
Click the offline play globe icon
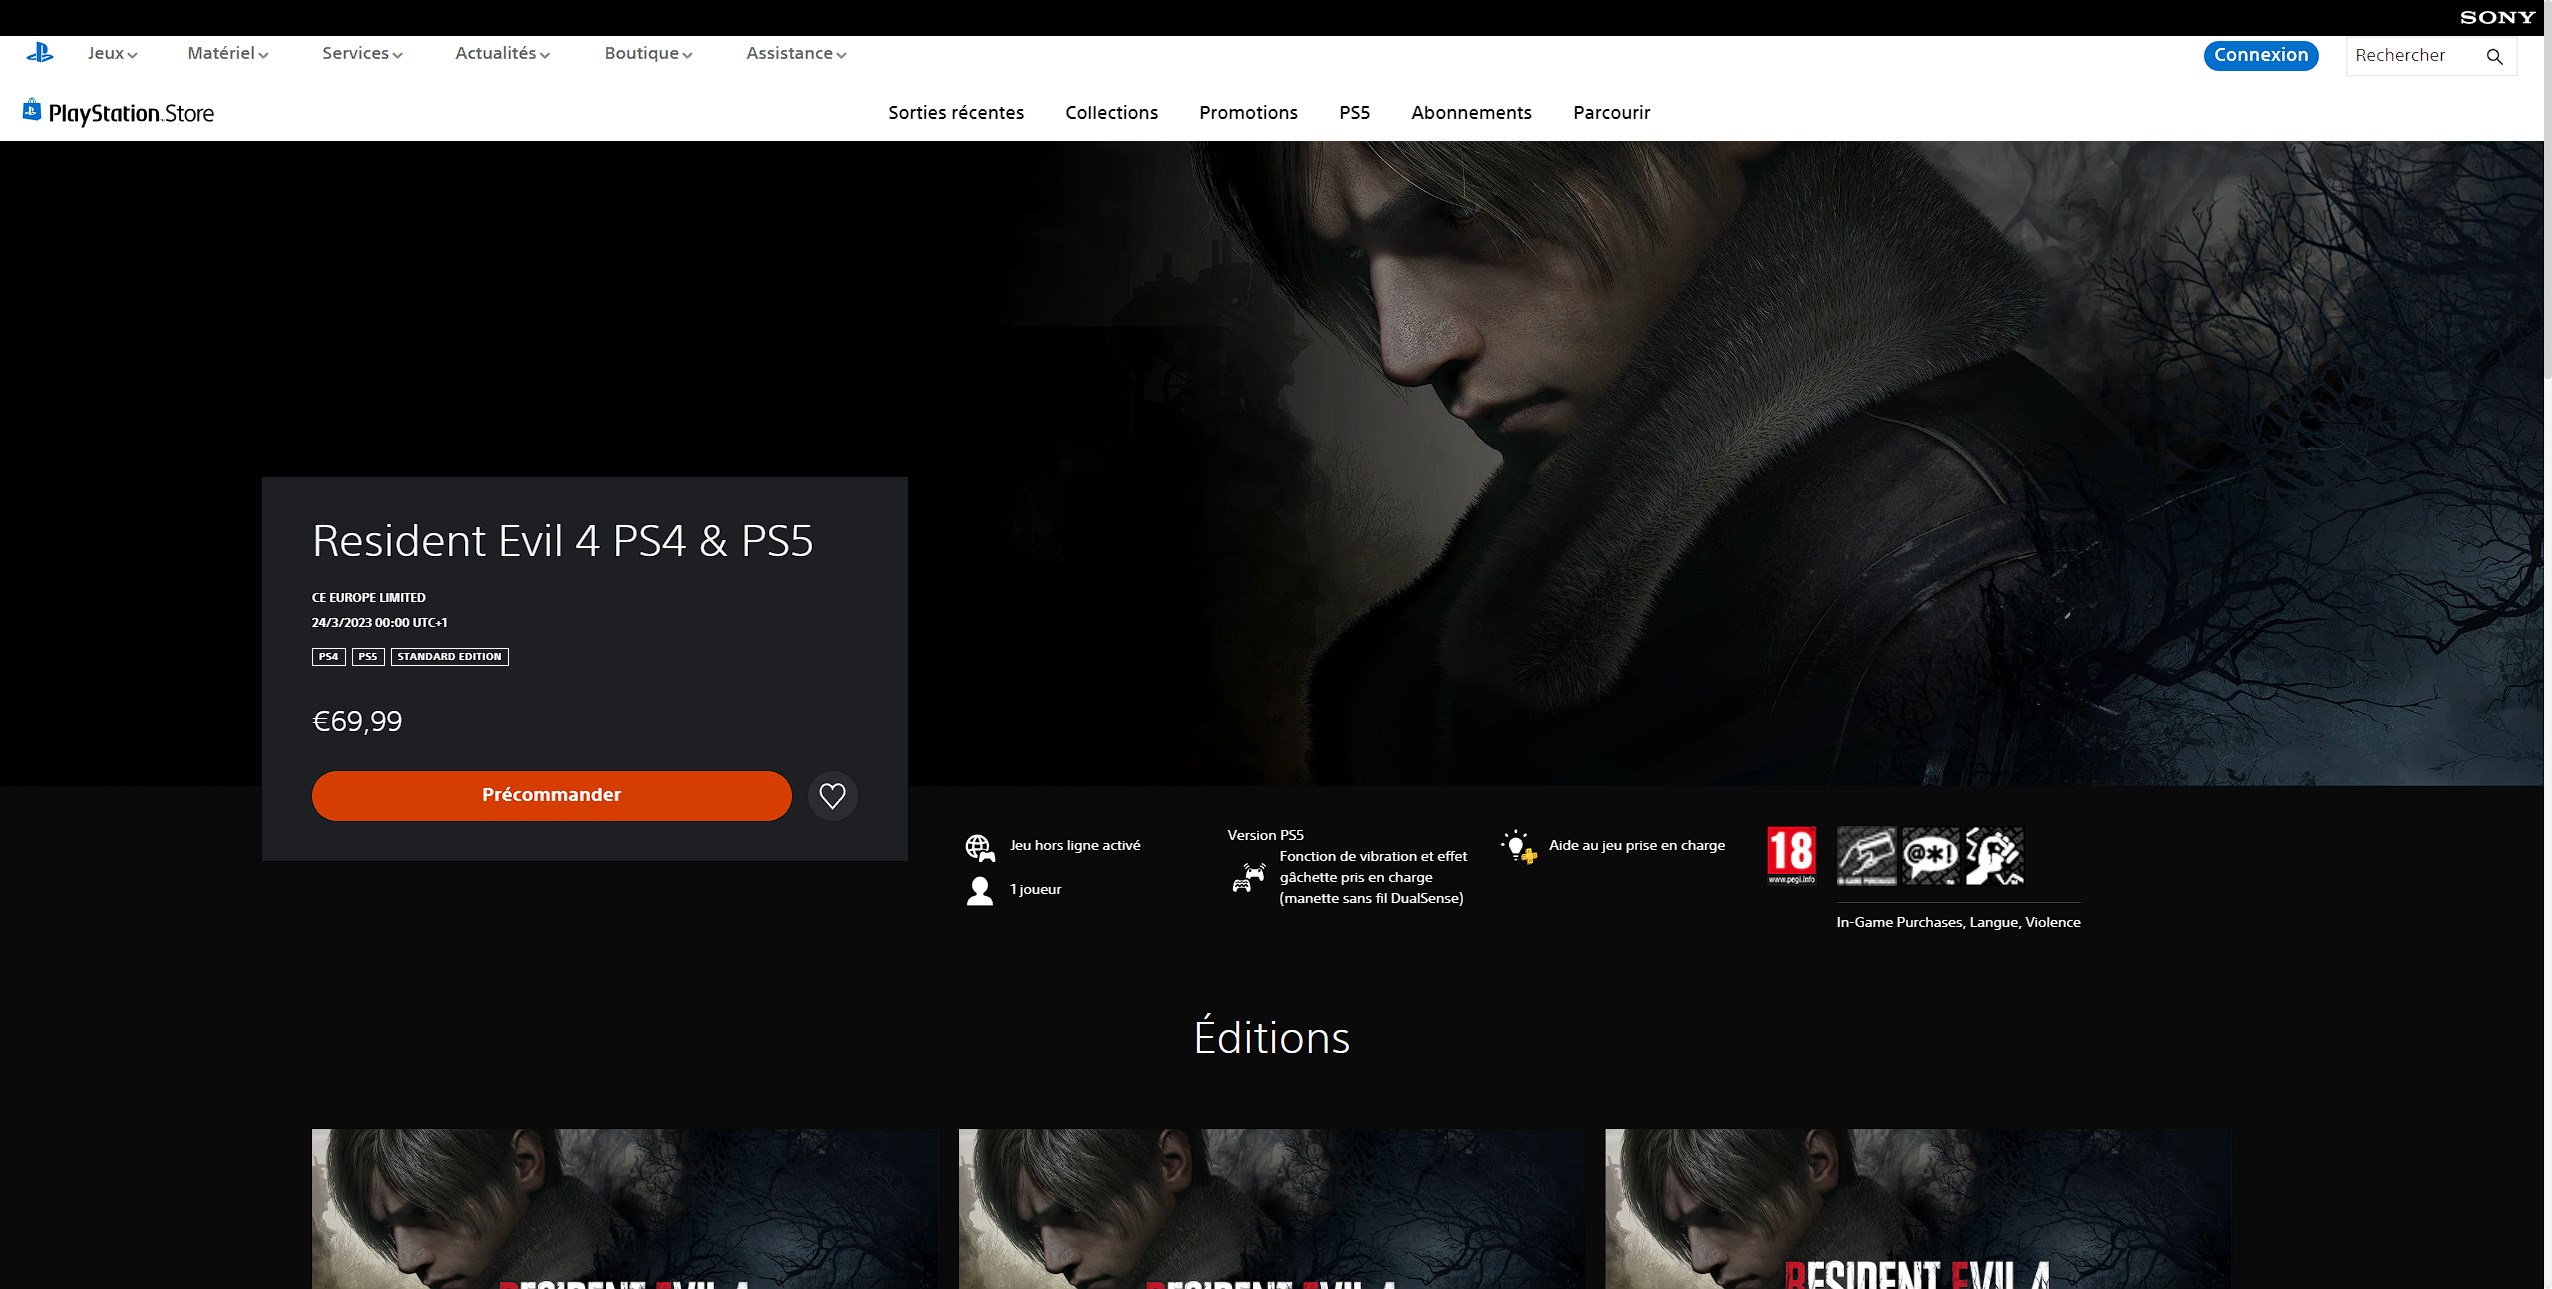[980, 846]
